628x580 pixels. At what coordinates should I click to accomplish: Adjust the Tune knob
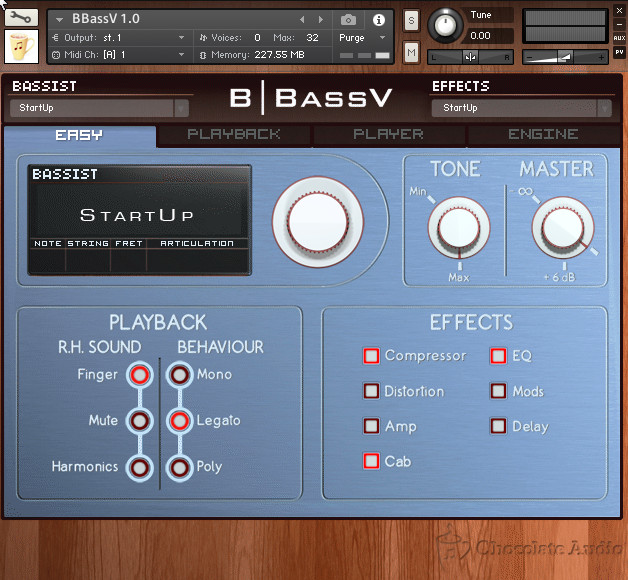(x=445, y=25)
